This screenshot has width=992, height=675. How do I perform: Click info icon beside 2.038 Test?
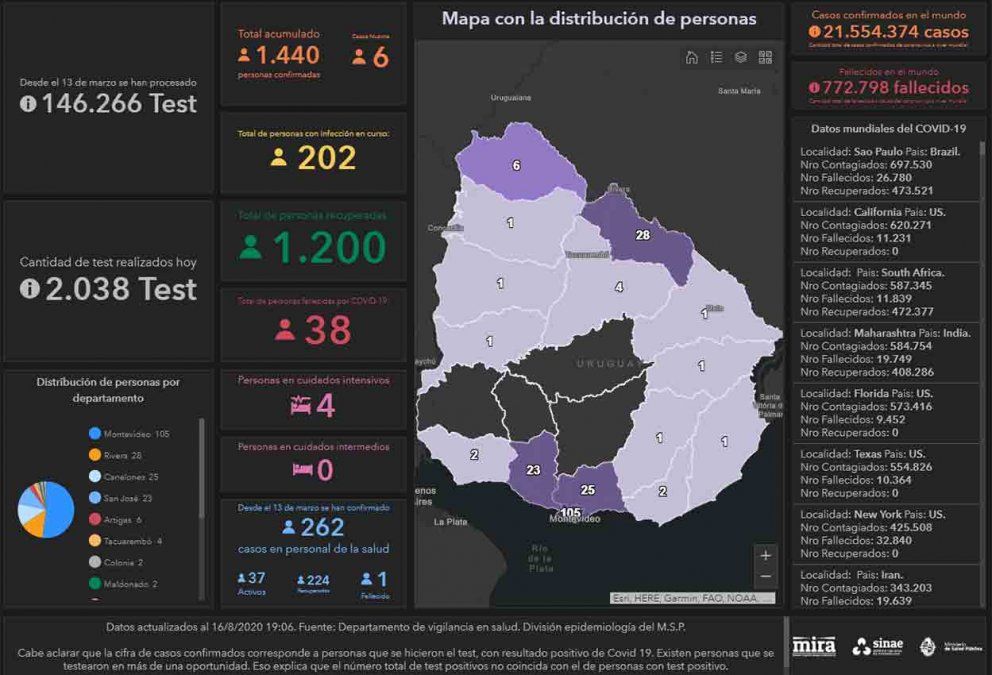pos(29,289)
